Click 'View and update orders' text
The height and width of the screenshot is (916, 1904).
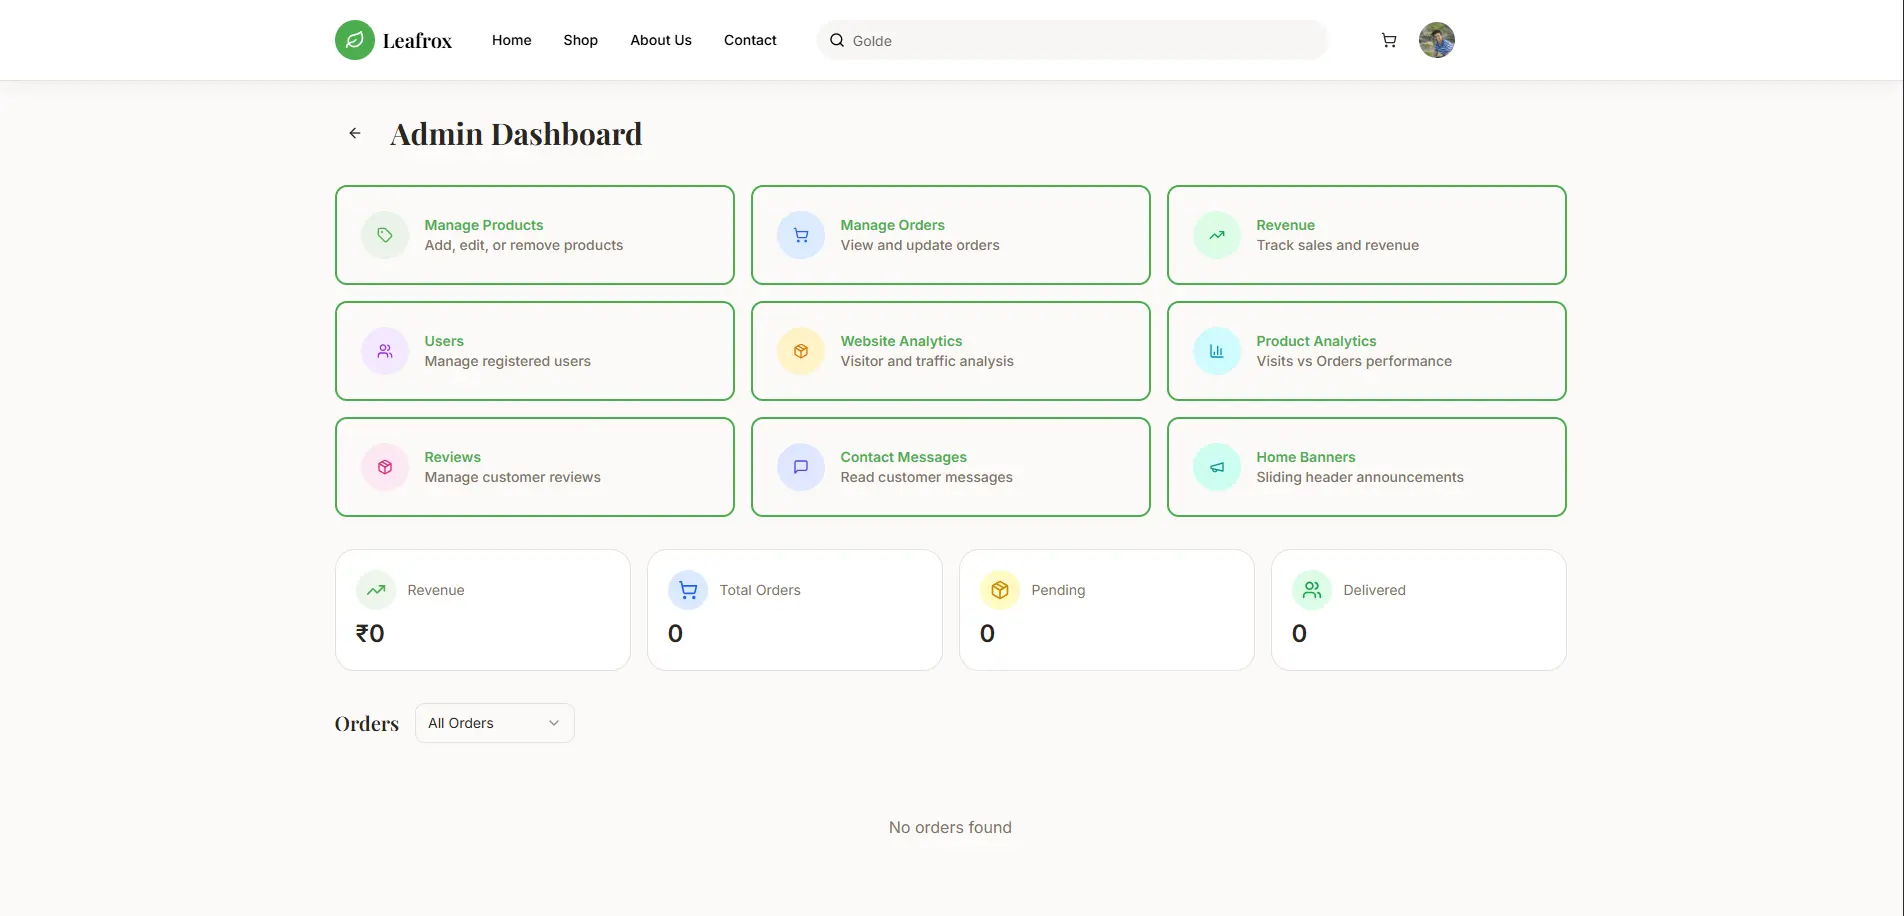(920, 245)
